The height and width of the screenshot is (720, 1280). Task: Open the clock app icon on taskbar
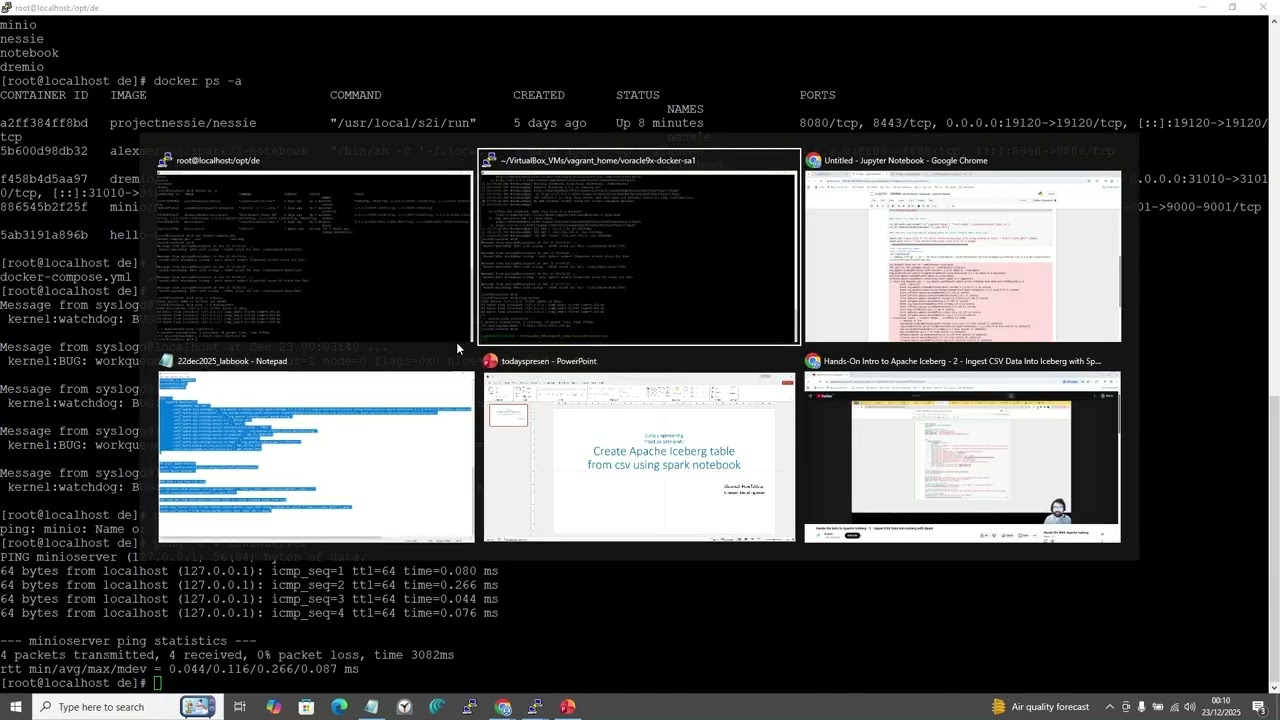pyautogui.click(x=405, y=707)
